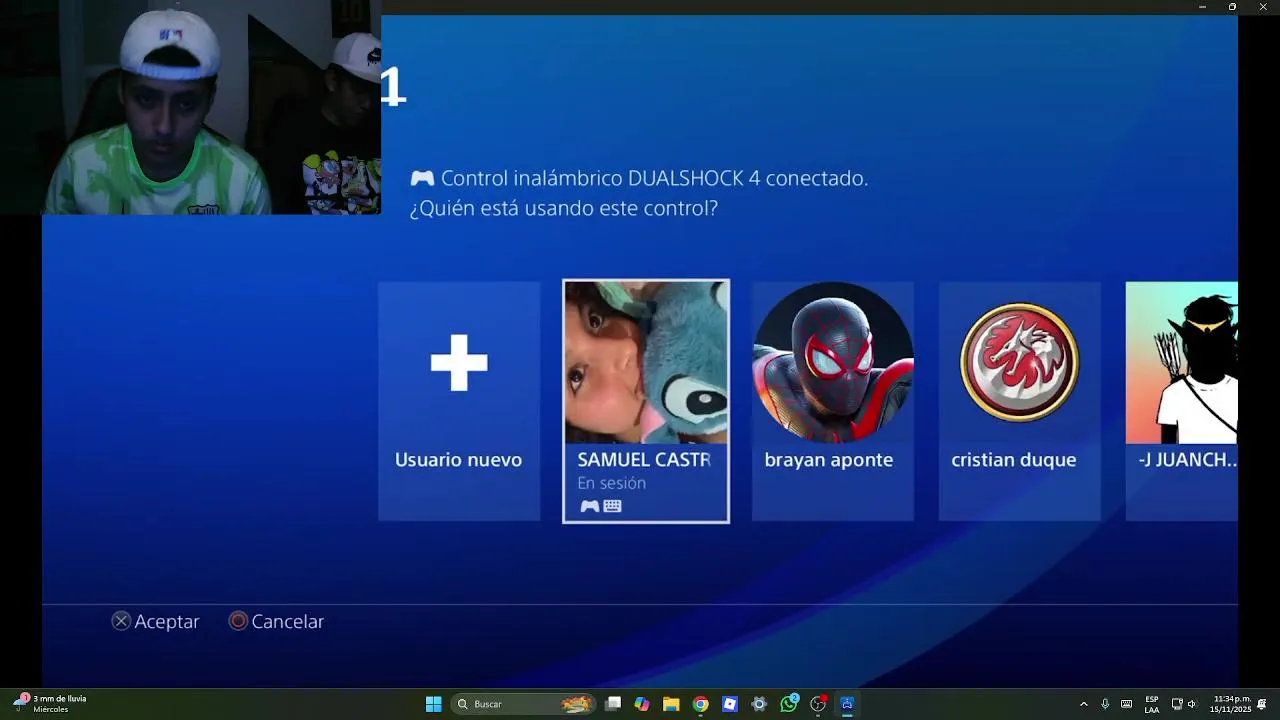The image size is (1280, 720).
Task: Open Settings gear in the taskbar
Action: (x=759, y=704)
